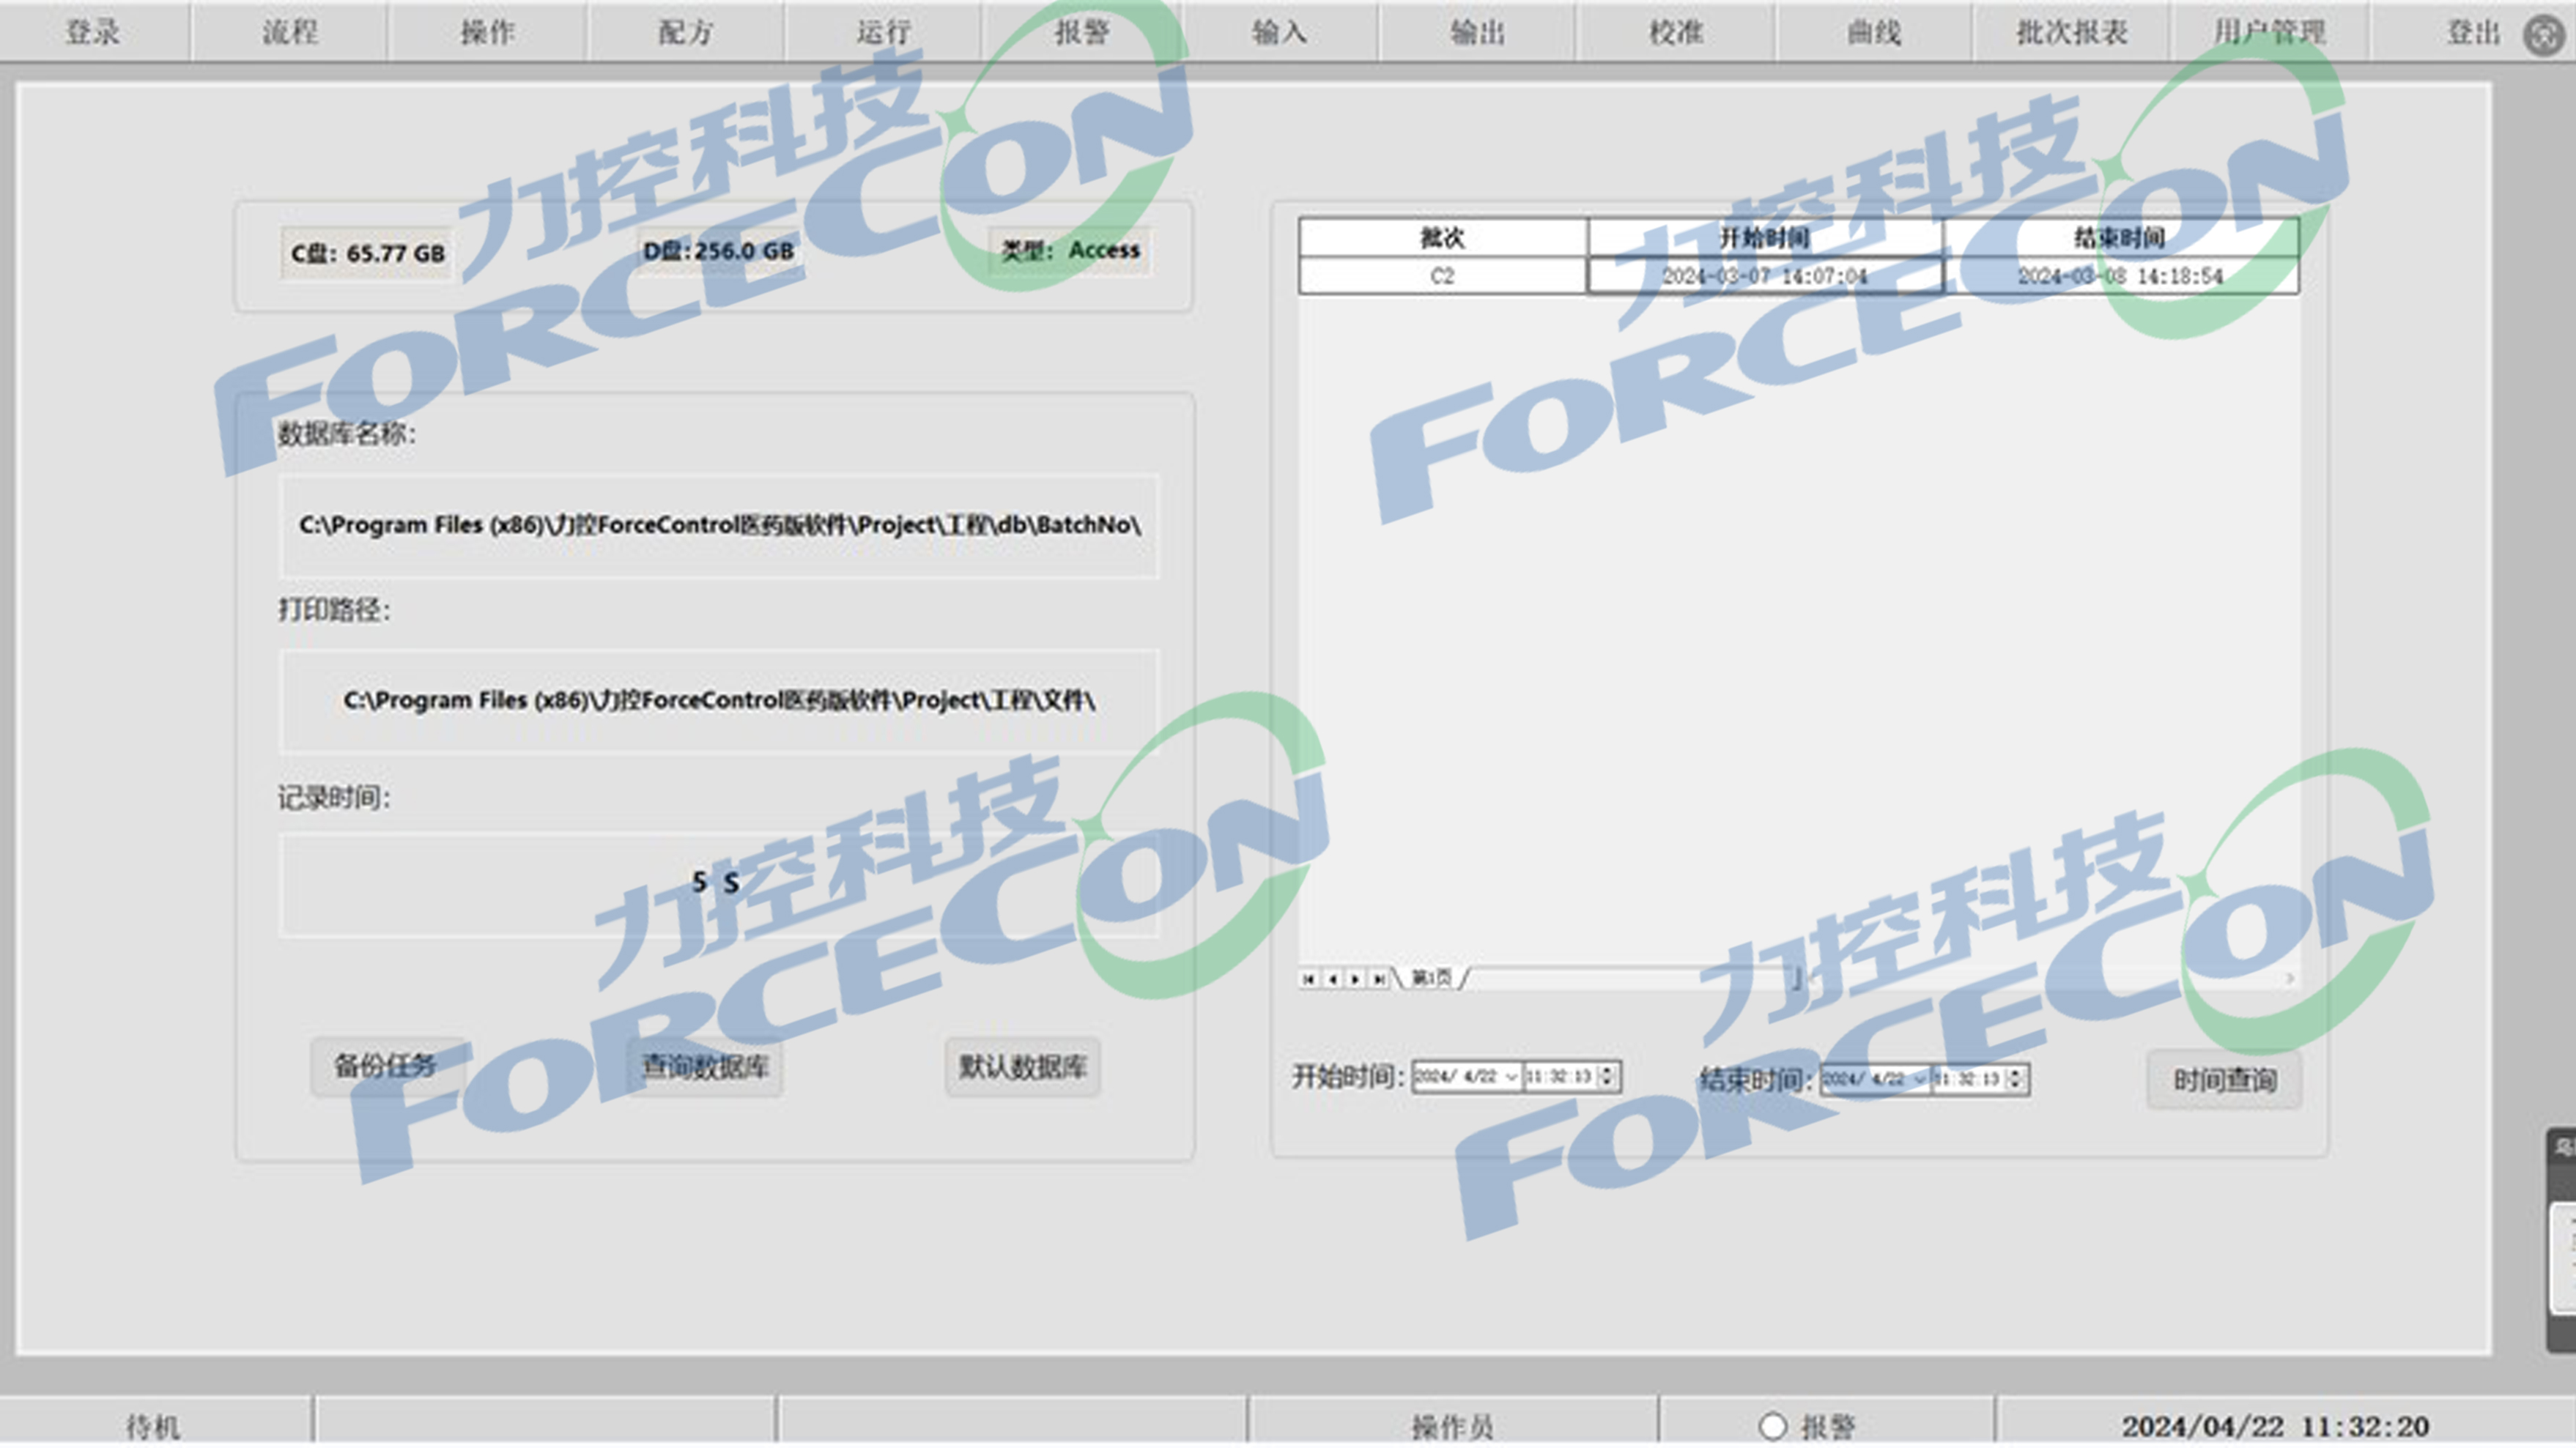Viewport: 2576px width, 1448px height.
Task: Select the 开始时间 column header
Action: pos(1765,238)
